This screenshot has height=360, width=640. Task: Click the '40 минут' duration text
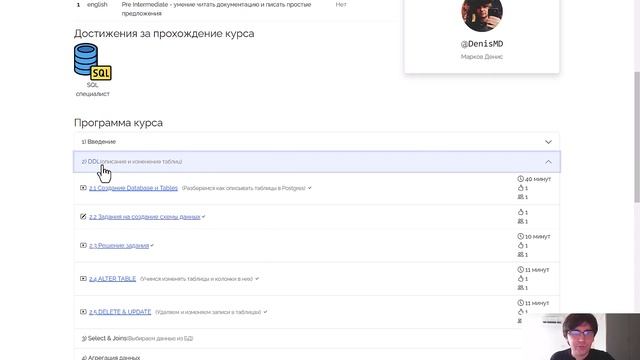pos(538,179)
